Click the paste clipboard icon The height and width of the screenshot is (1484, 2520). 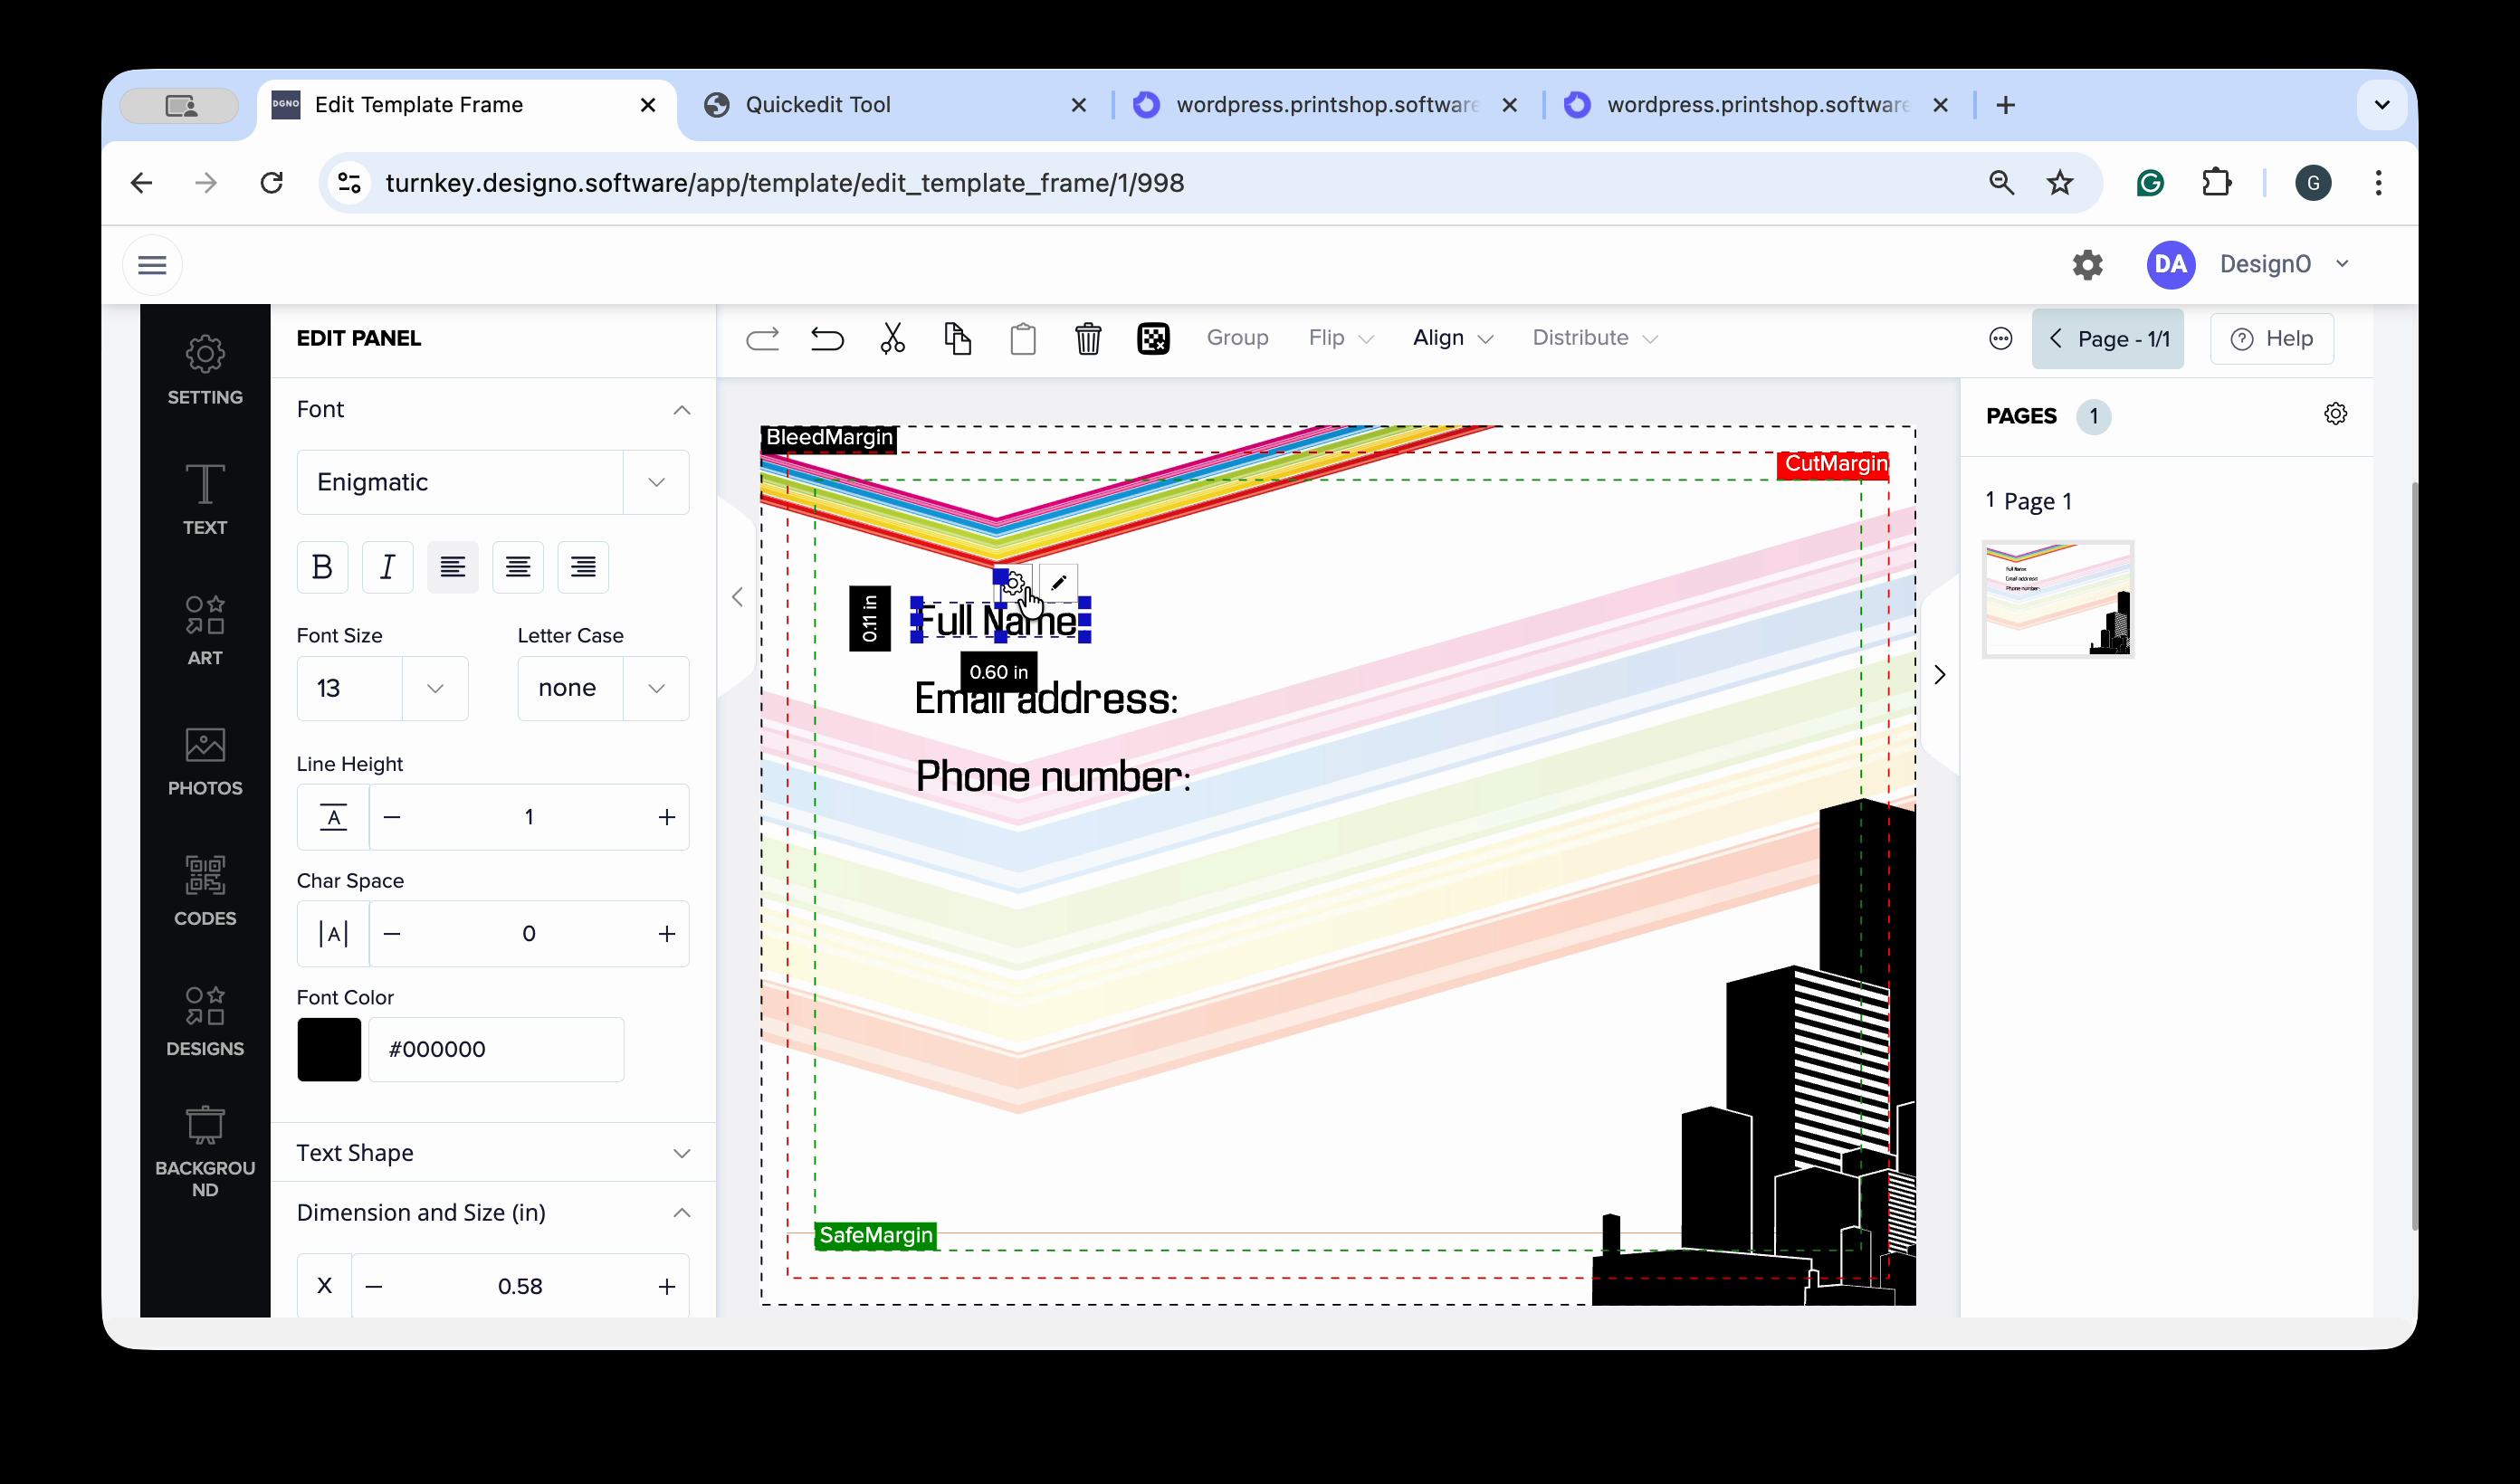pyautogui.click(x=1022, y=338)
